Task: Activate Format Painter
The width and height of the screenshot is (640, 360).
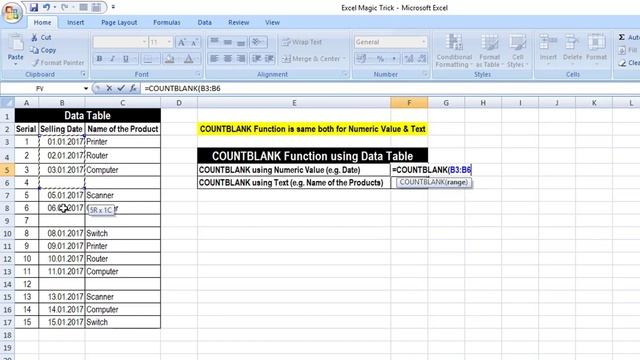Action: (58, 62)
